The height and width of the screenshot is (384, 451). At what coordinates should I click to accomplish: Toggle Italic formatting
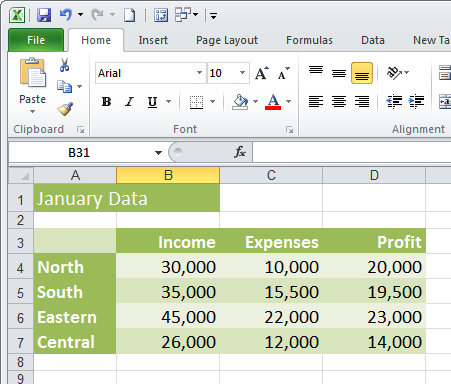point(129,102)
